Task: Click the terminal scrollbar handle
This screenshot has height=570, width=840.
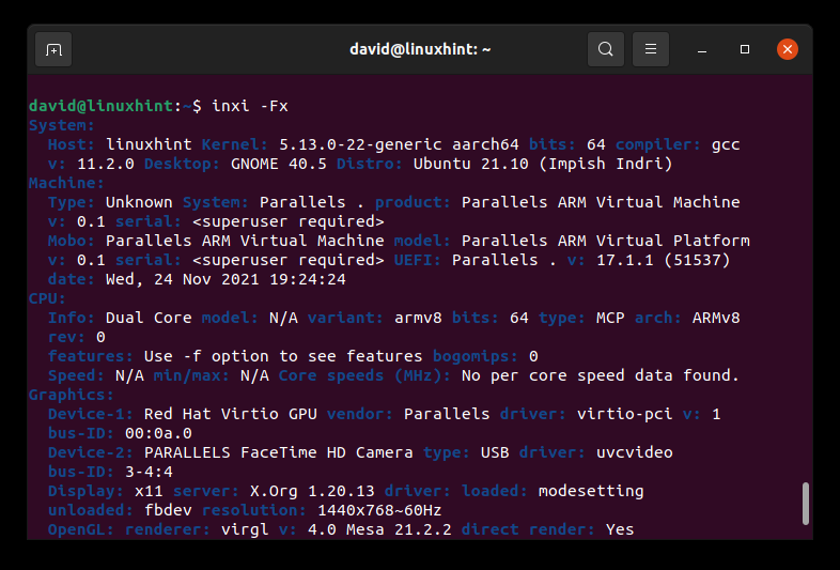Action: tap(805, 504)
